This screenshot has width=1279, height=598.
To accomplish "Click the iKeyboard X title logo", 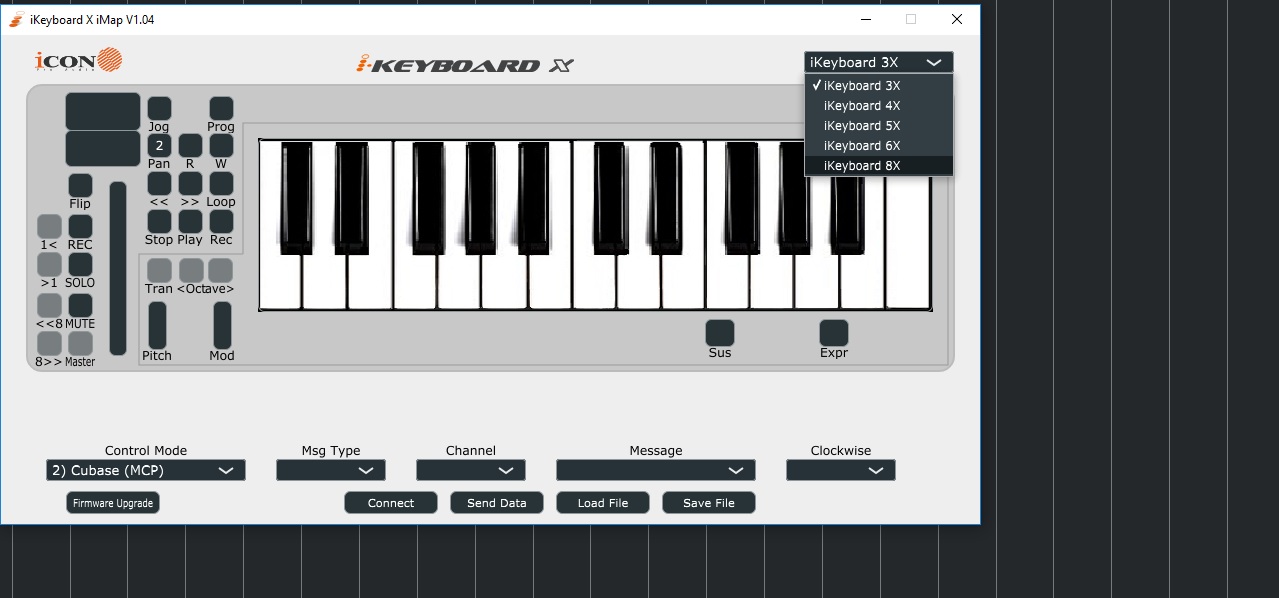I will tap(466, 65).
